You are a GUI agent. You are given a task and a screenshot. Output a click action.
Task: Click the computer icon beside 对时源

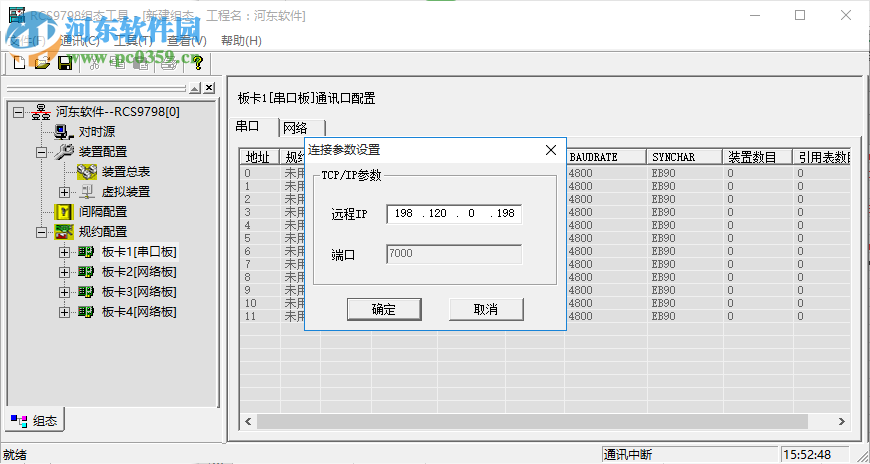[x=64, y=132]
